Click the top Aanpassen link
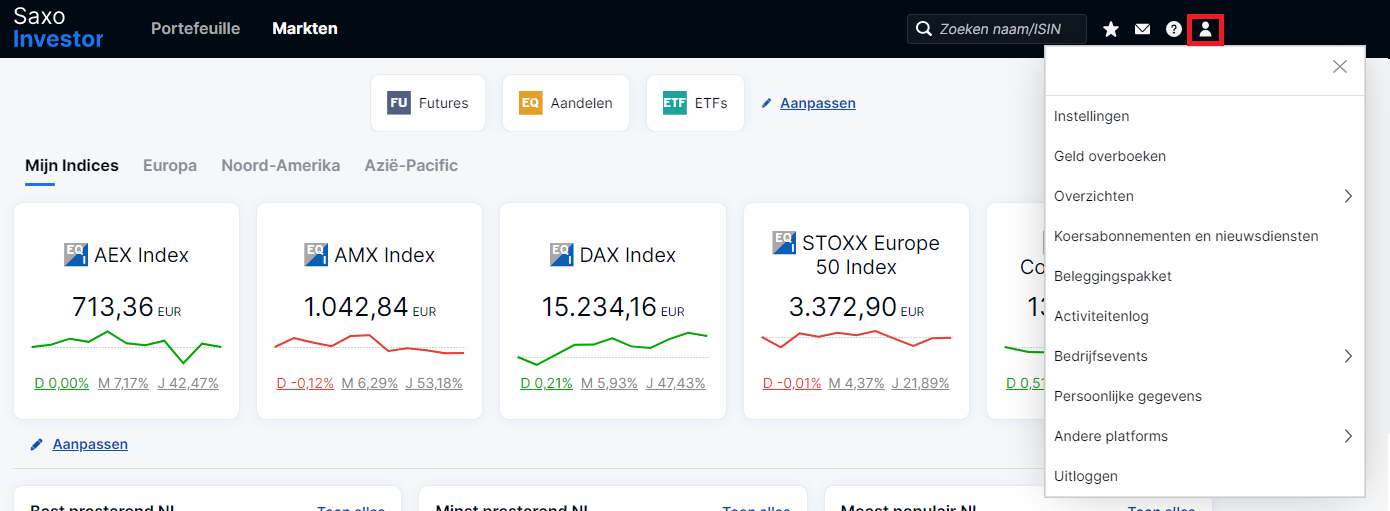This screenshot has width=1390, height=511. (x=818, y=103)
